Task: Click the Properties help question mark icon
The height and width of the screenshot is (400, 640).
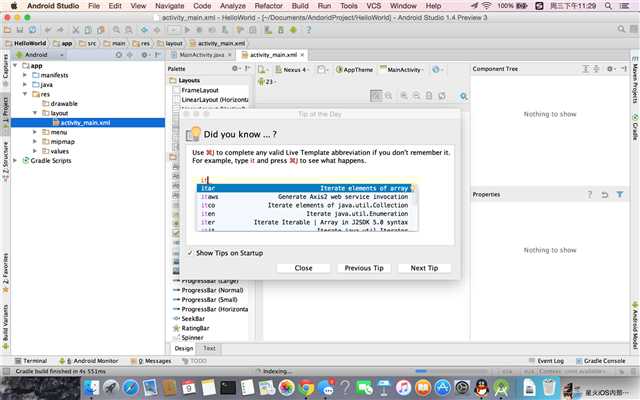Action: tap(589, 195)
